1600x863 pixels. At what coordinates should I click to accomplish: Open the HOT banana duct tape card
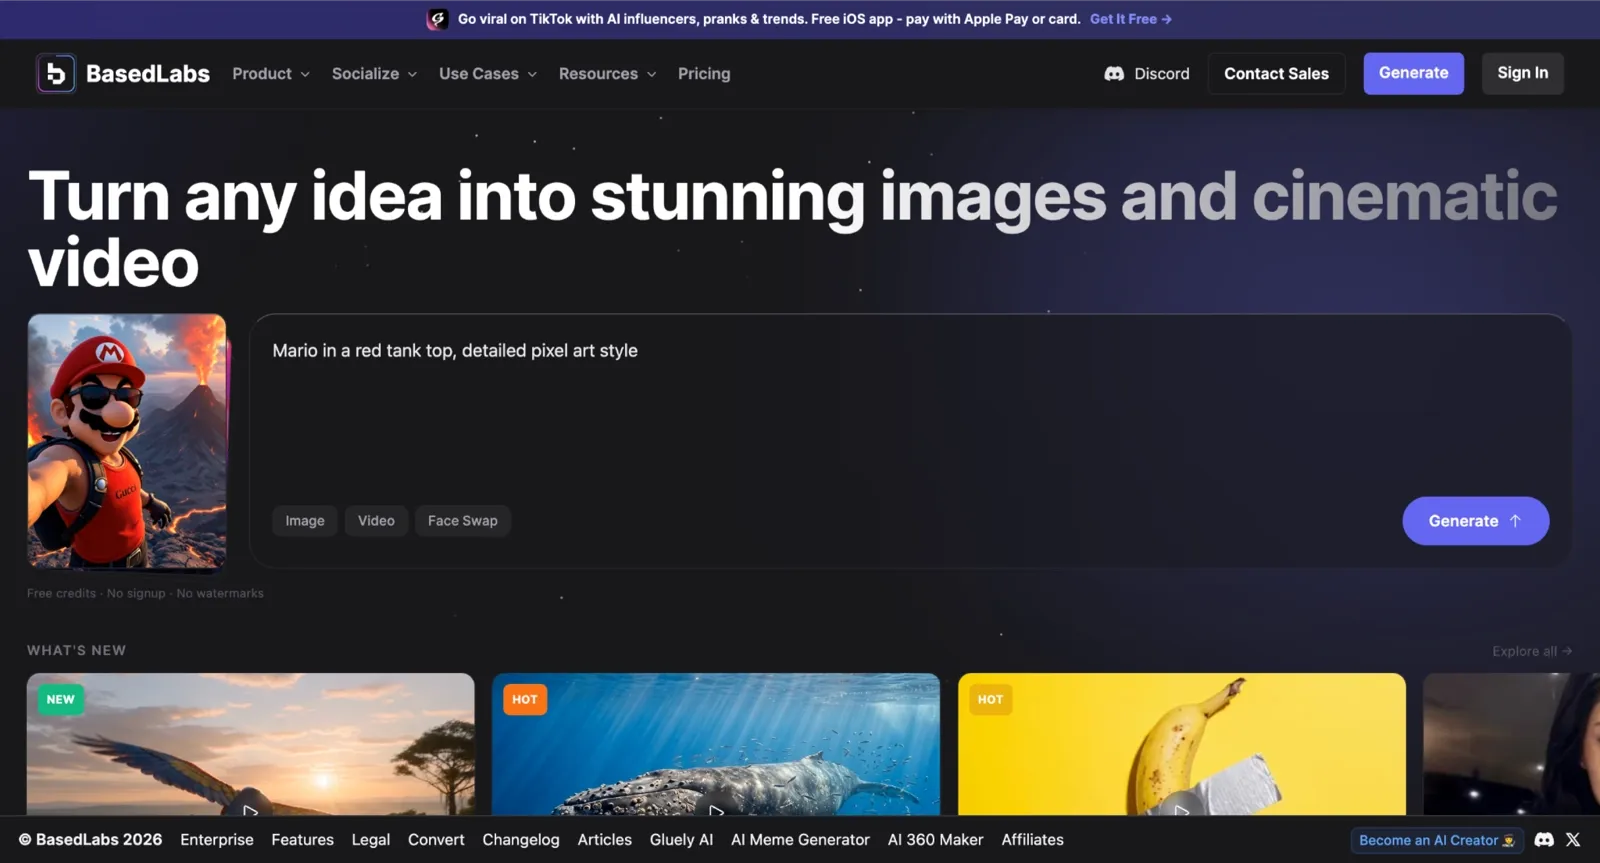point(1182,744)
